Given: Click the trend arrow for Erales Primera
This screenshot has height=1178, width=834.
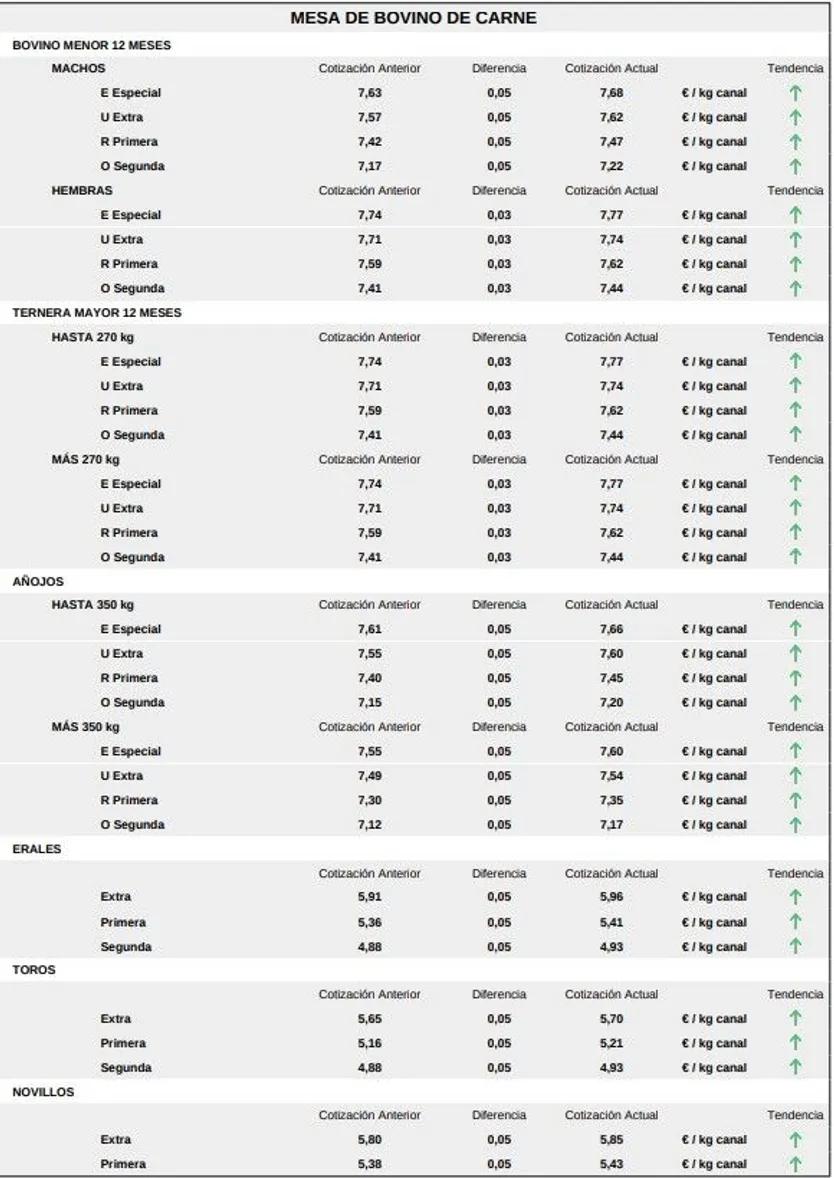Looking at the screenshot, I should click(x=795, y=922).
